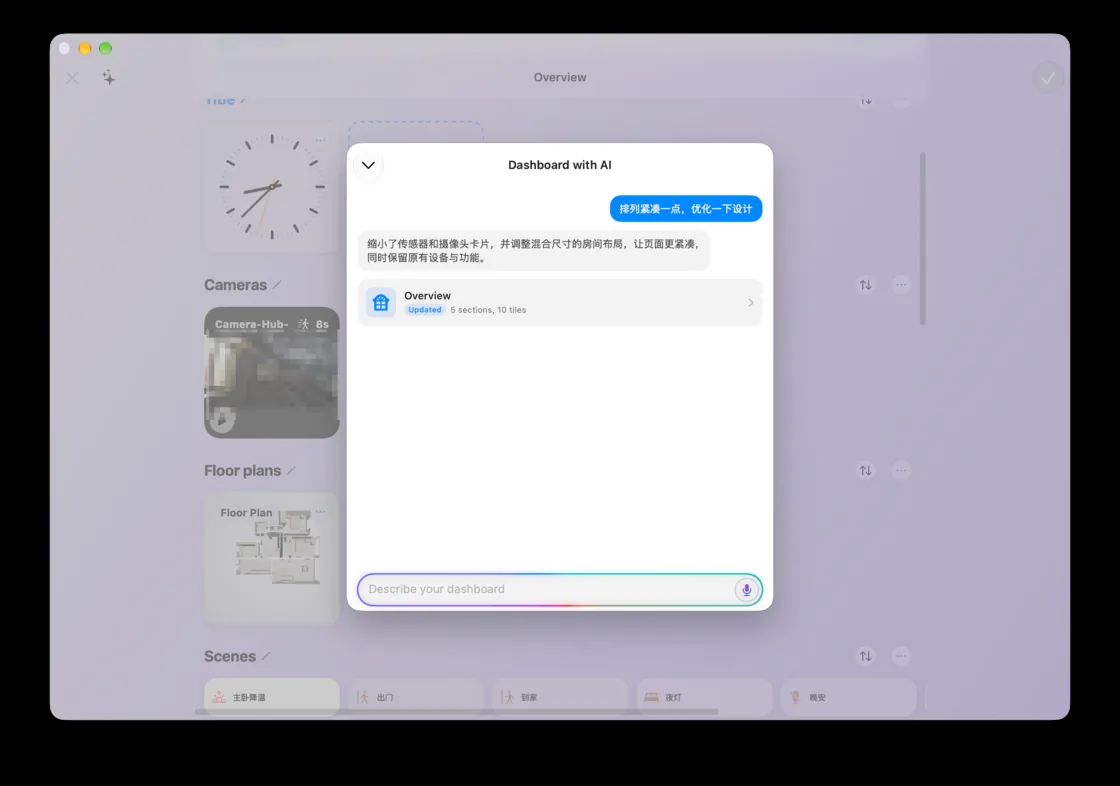Edit the Floor plans section title
This screenshot has height=786, width=1120.
pyautogui.click(x=291, y=471)
